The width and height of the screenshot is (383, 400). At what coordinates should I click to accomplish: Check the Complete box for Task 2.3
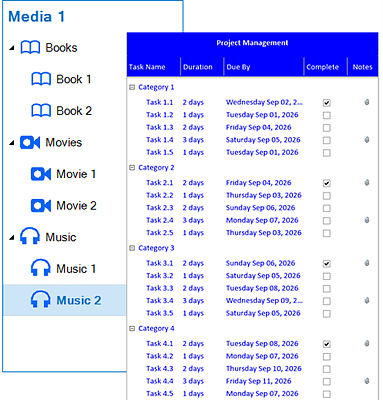[327, 208]
